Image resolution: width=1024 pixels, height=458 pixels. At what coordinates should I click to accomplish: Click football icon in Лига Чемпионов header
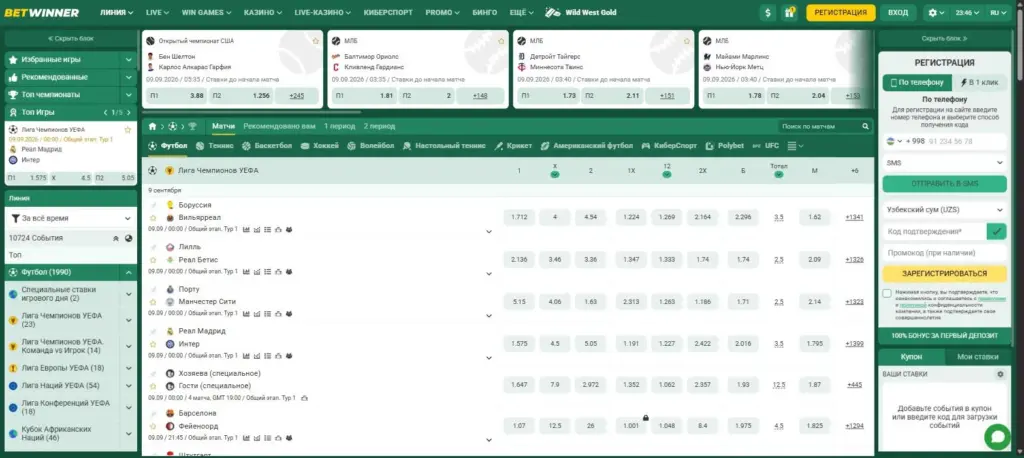click(x=152, y=171)
